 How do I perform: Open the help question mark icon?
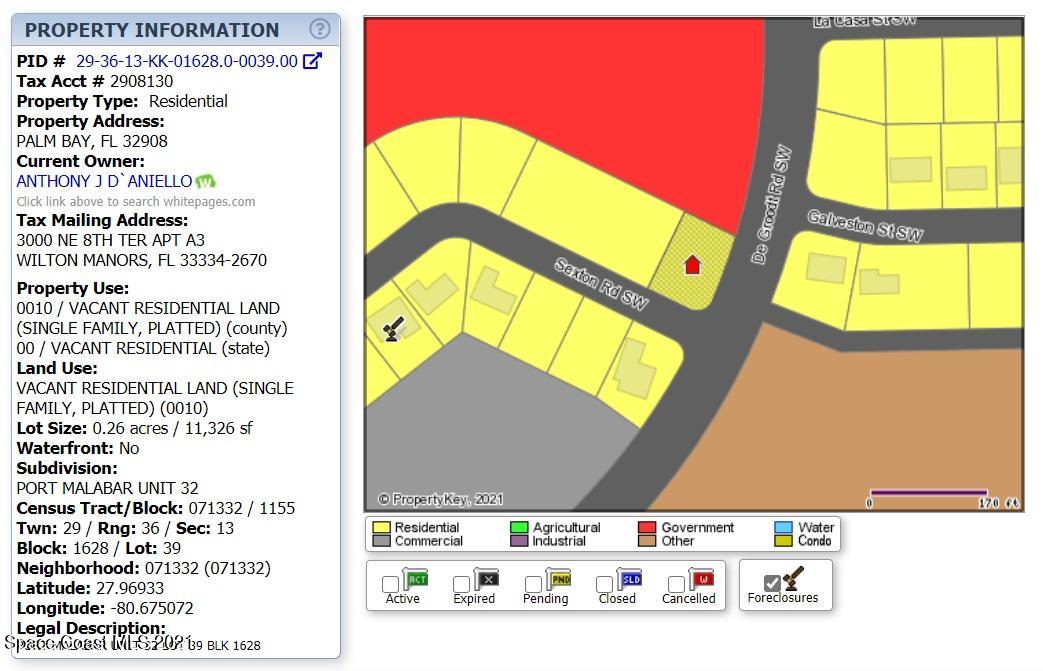[x=319, y=29]
